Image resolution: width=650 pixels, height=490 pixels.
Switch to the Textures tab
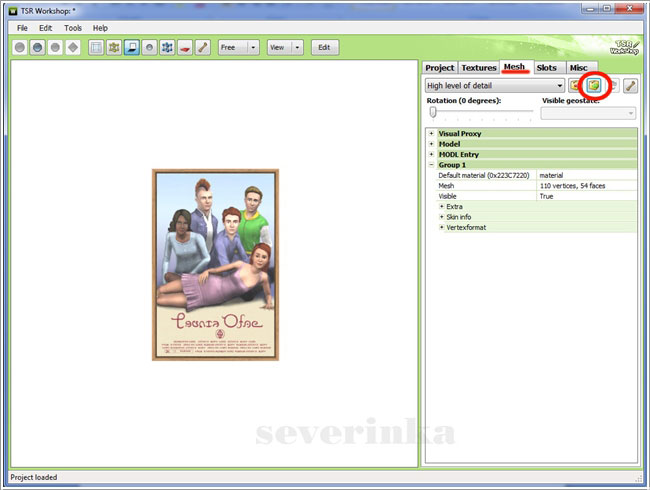click(x=478, y=68)
